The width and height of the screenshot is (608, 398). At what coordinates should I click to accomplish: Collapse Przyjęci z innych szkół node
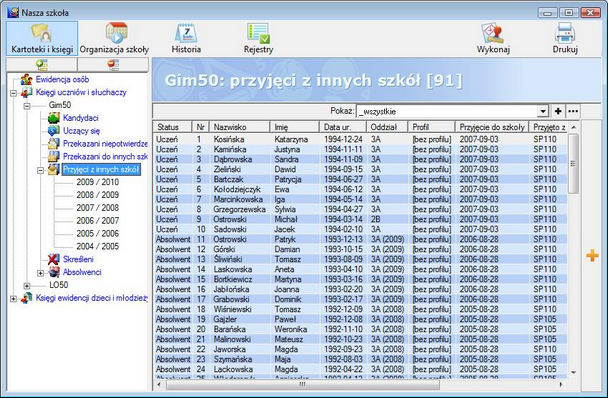40,170
